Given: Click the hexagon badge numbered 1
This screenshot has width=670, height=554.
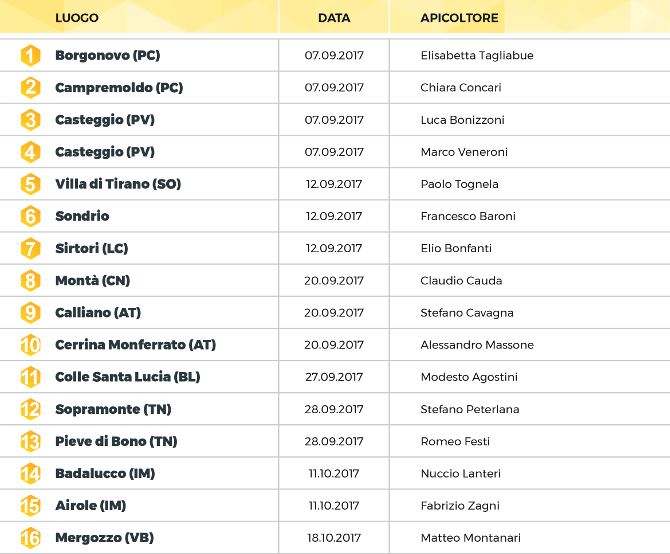Looking at the screenshot, I should click(x=31, y=56).
